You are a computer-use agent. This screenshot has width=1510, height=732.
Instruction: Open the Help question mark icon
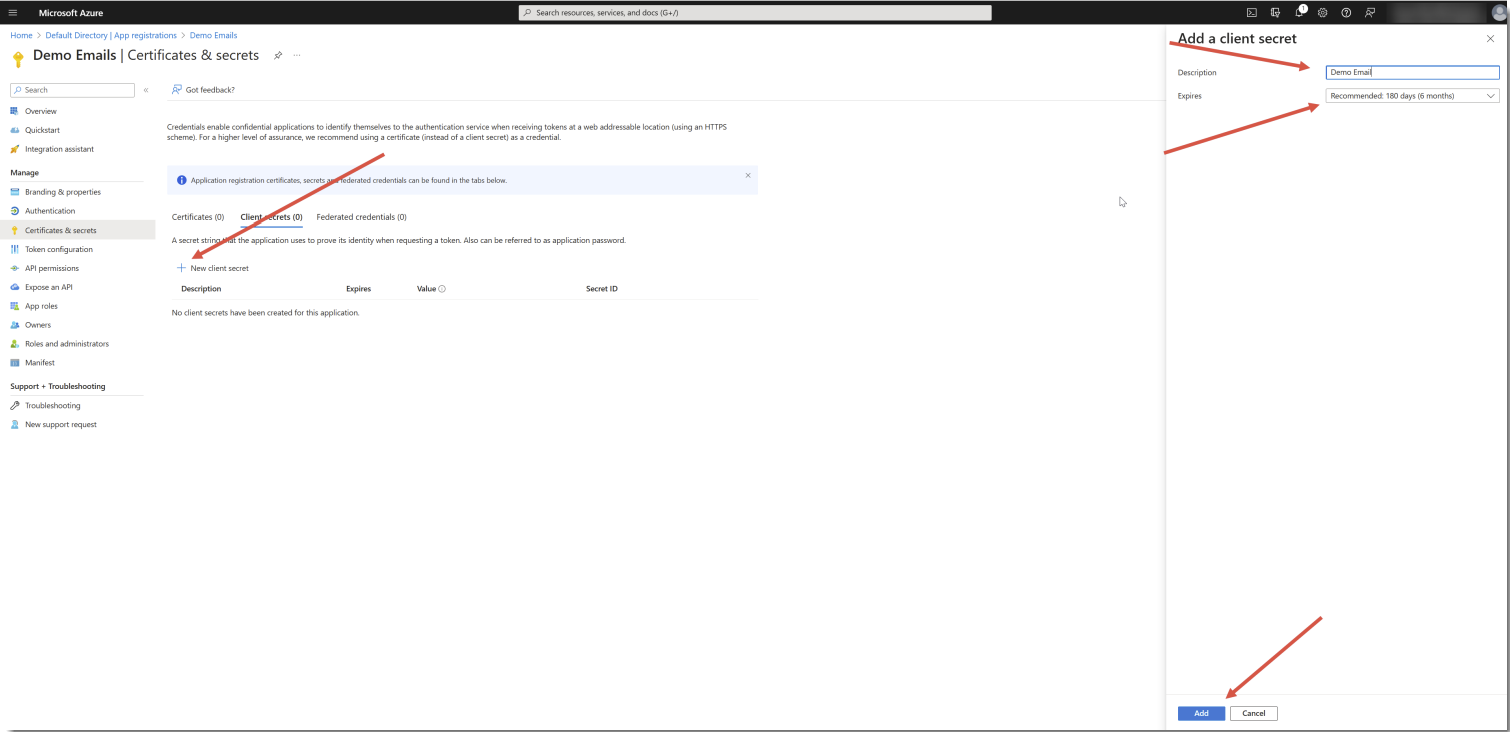click(x=1346, y=13)
